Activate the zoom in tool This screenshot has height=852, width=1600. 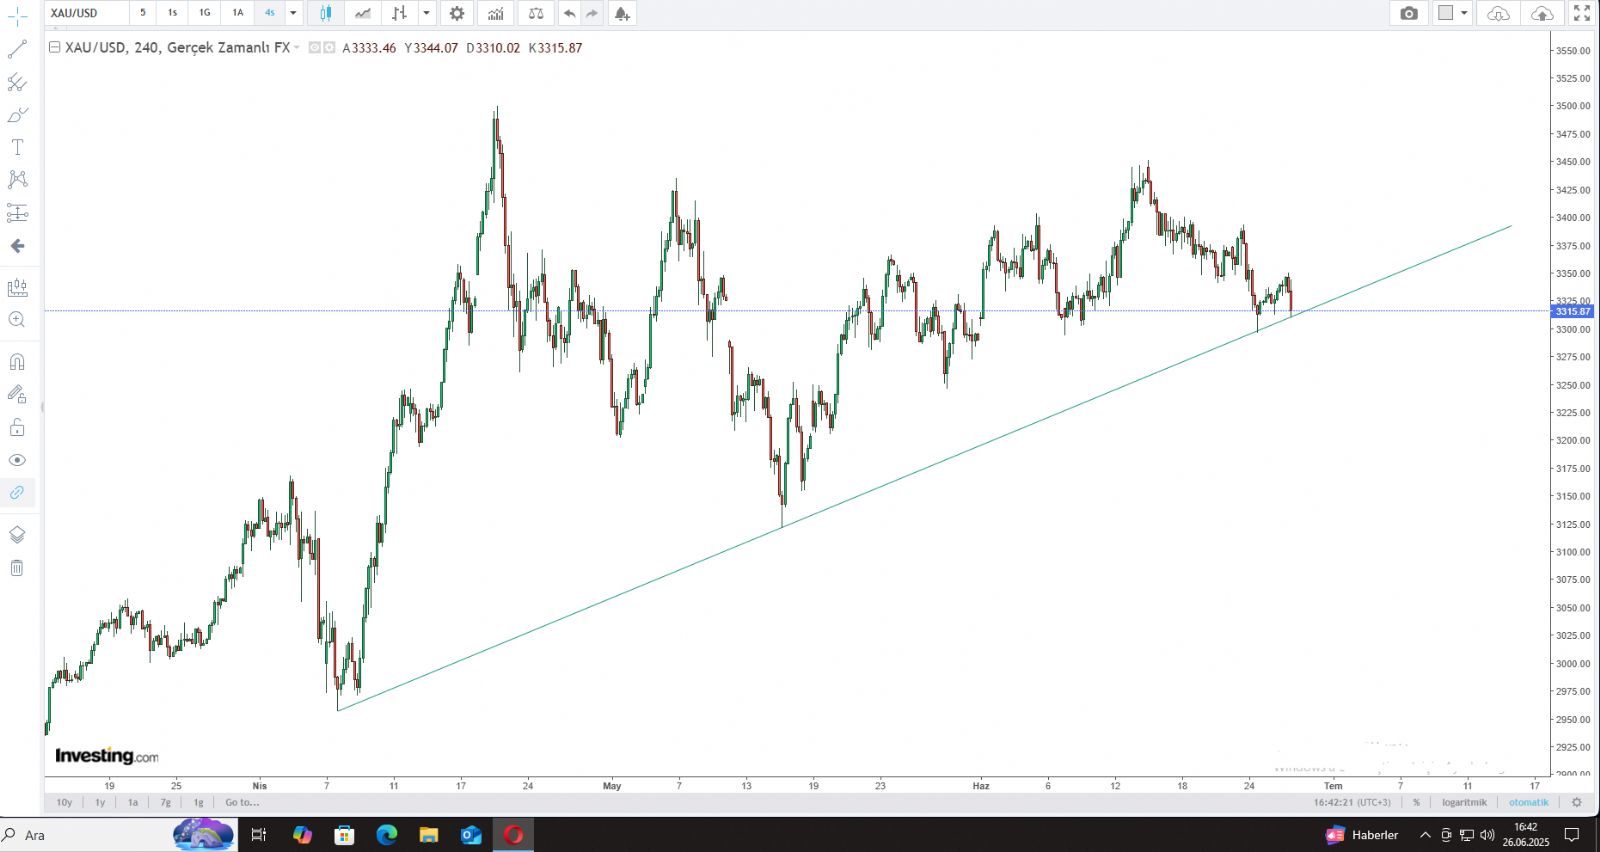(17, 320)
